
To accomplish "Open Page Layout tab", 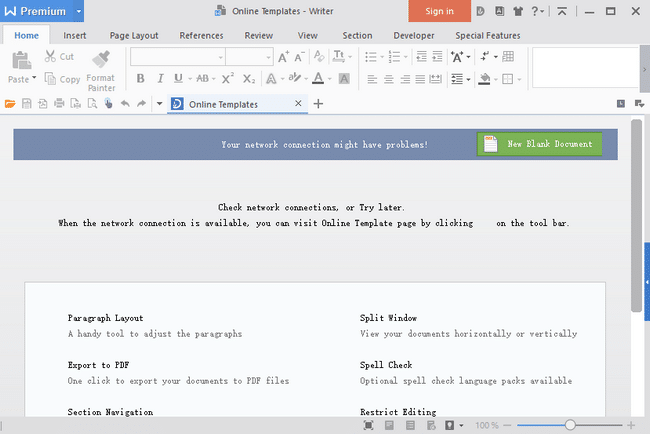I will pyautogui.click(x=134, y=36).
